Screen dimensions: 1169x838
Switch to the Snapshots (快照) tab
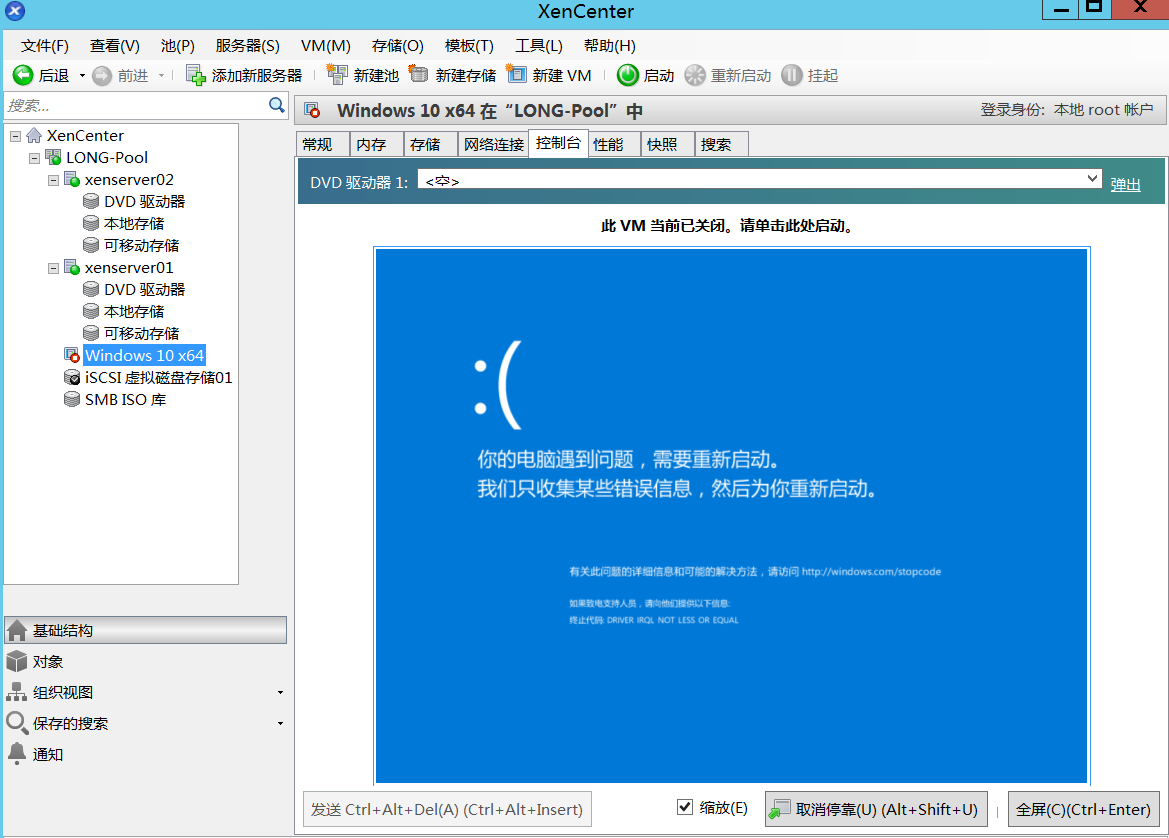click(667, 144)
